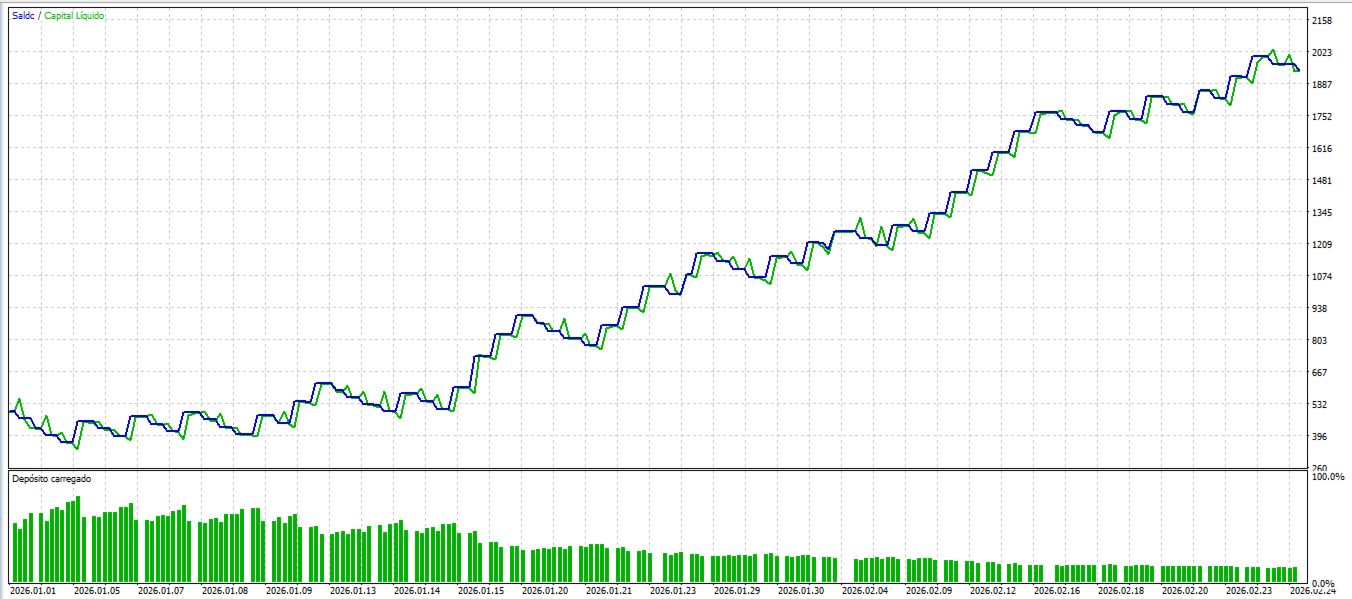Click the 2026.01.08 date label
Image resolution: width=1352 pixels, height=599 pixels.
(x=226, y=591)
